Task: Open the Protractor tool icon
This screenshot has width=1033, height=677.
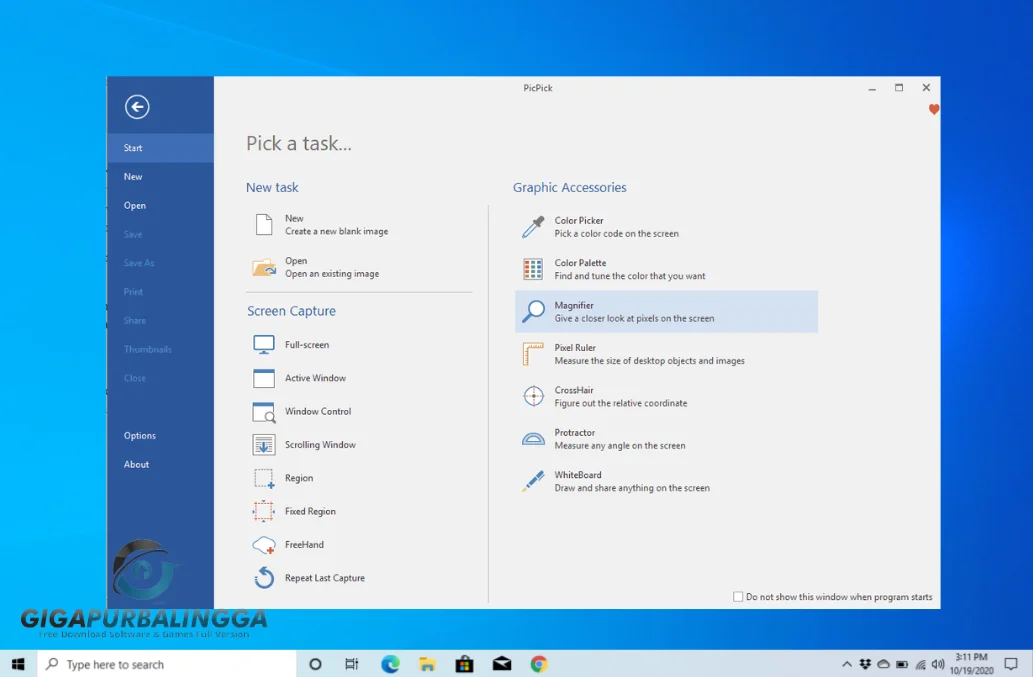Action: click(x=533, y=439)
